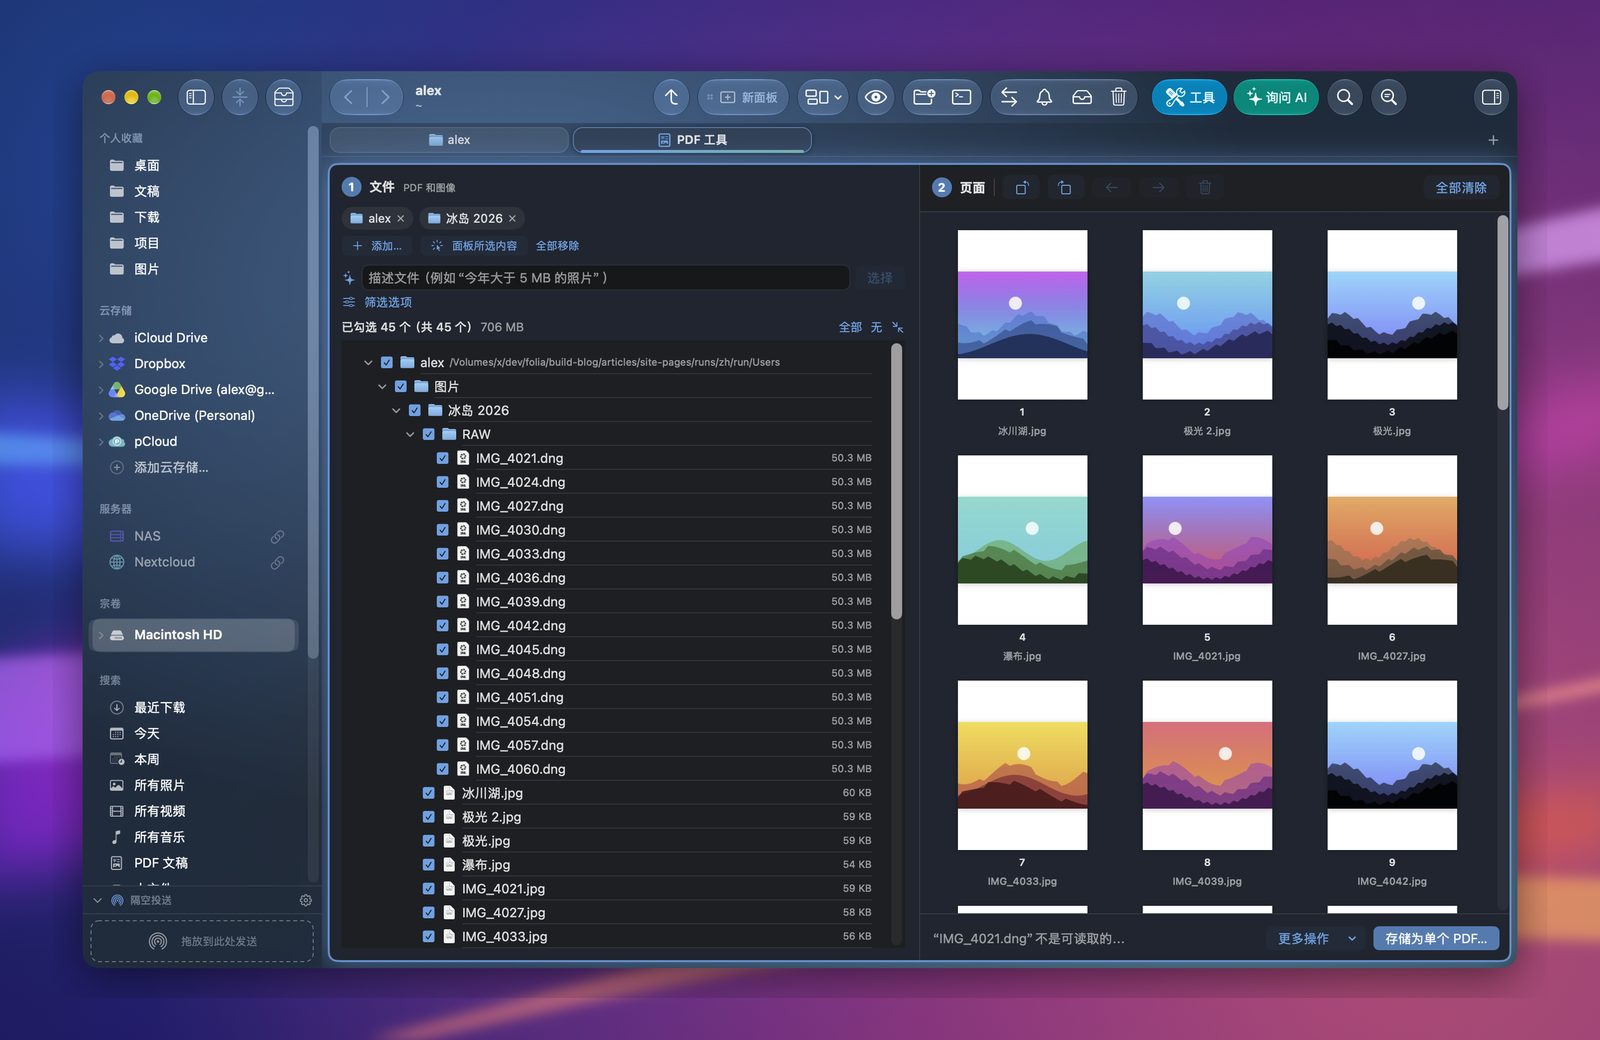
Task: Click the link icon beside NAS
Action: 278,537
